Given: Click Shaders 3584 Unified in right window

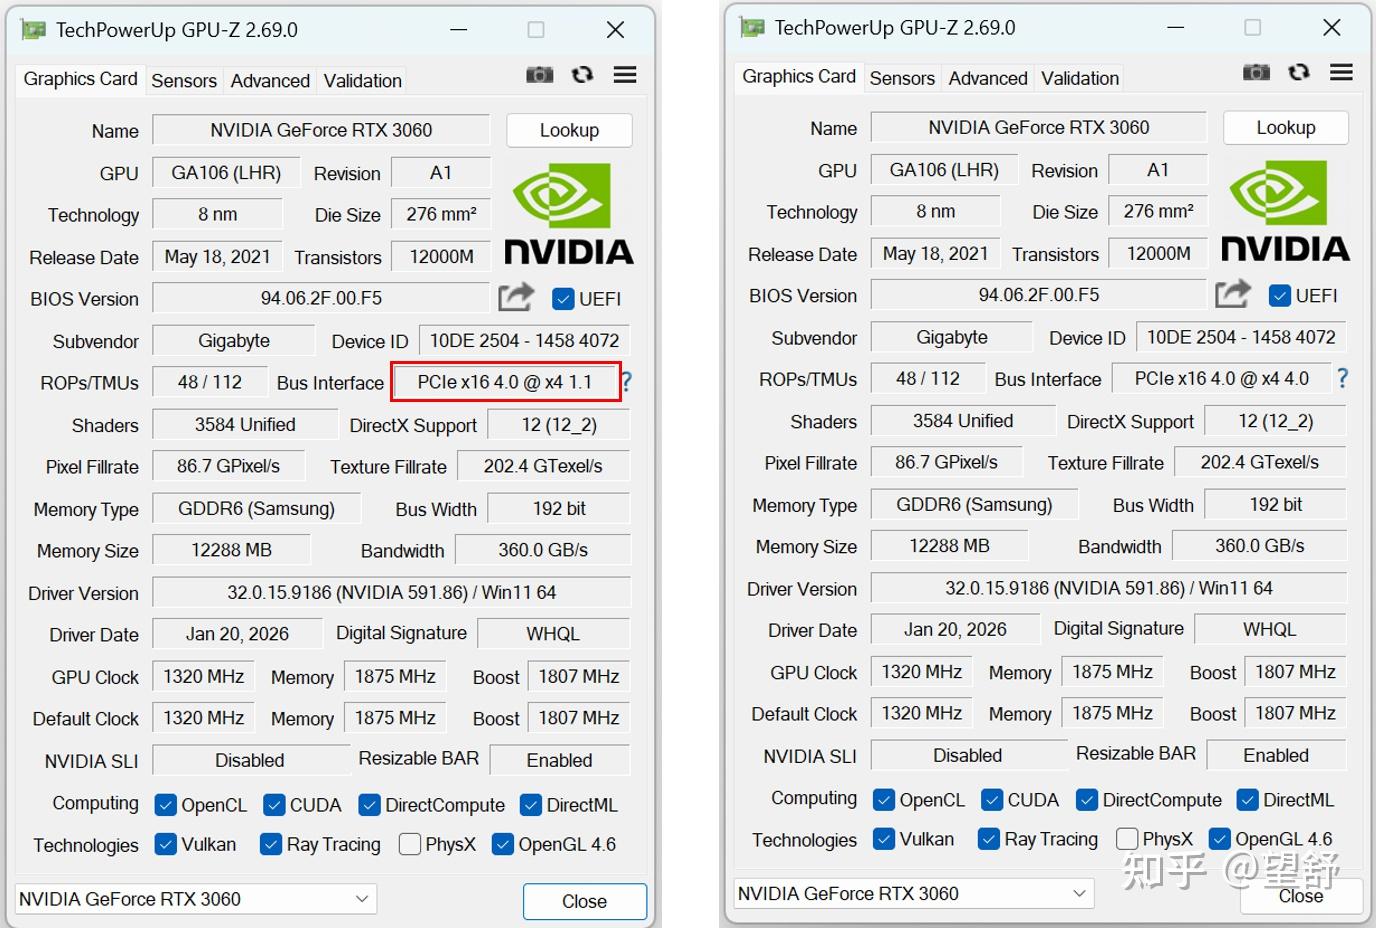Looking at the screenshot, I should click(963, 421).
